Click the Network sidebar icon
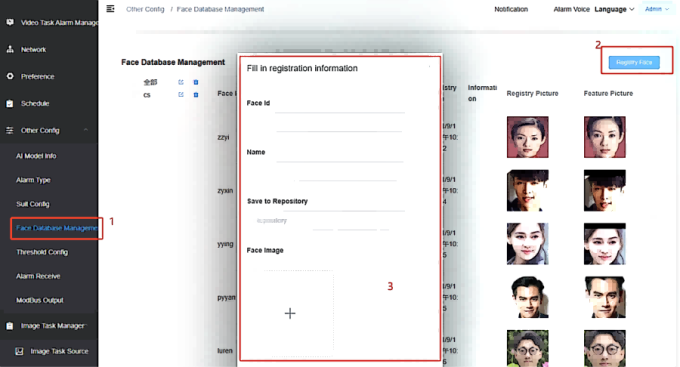 10,49
